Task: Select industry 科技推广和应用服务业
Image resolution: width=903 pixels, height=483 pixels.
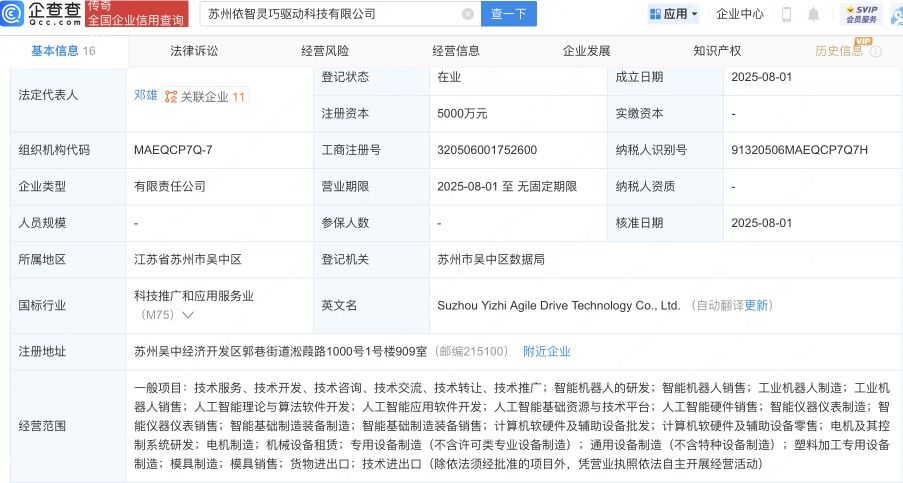Action: point(194,296)
